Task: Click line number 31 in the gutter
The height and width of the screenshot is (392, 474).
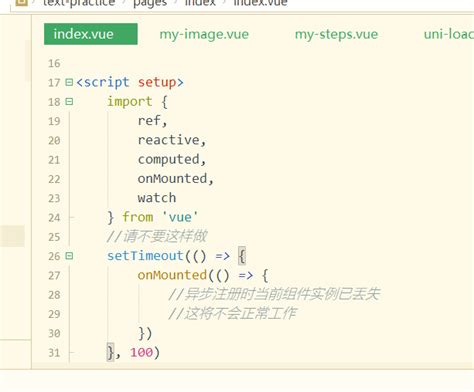Action: 54,353
